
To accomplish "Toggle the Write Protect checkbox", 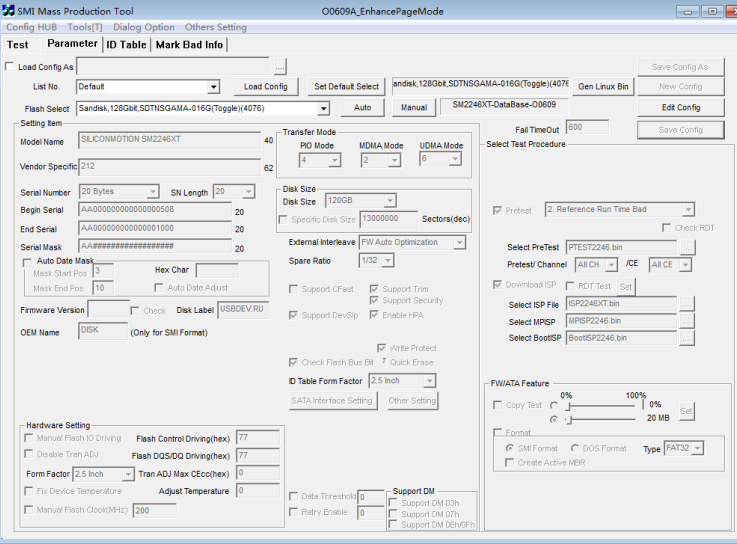I will [x=382, y=348].
